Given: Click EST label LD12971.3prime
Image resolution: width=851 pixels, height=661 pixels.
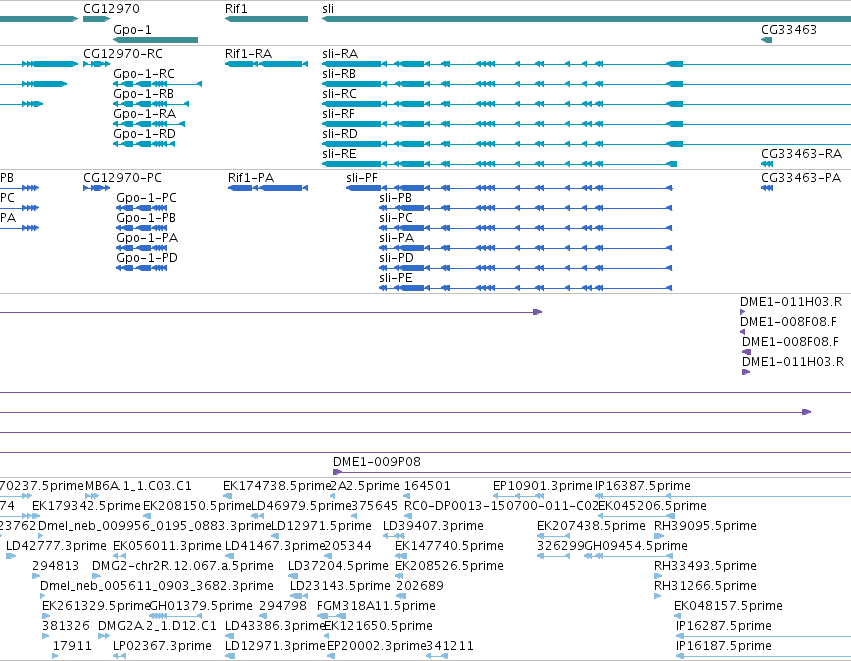Looking at the screenshot, I should [x=275, y=646].
